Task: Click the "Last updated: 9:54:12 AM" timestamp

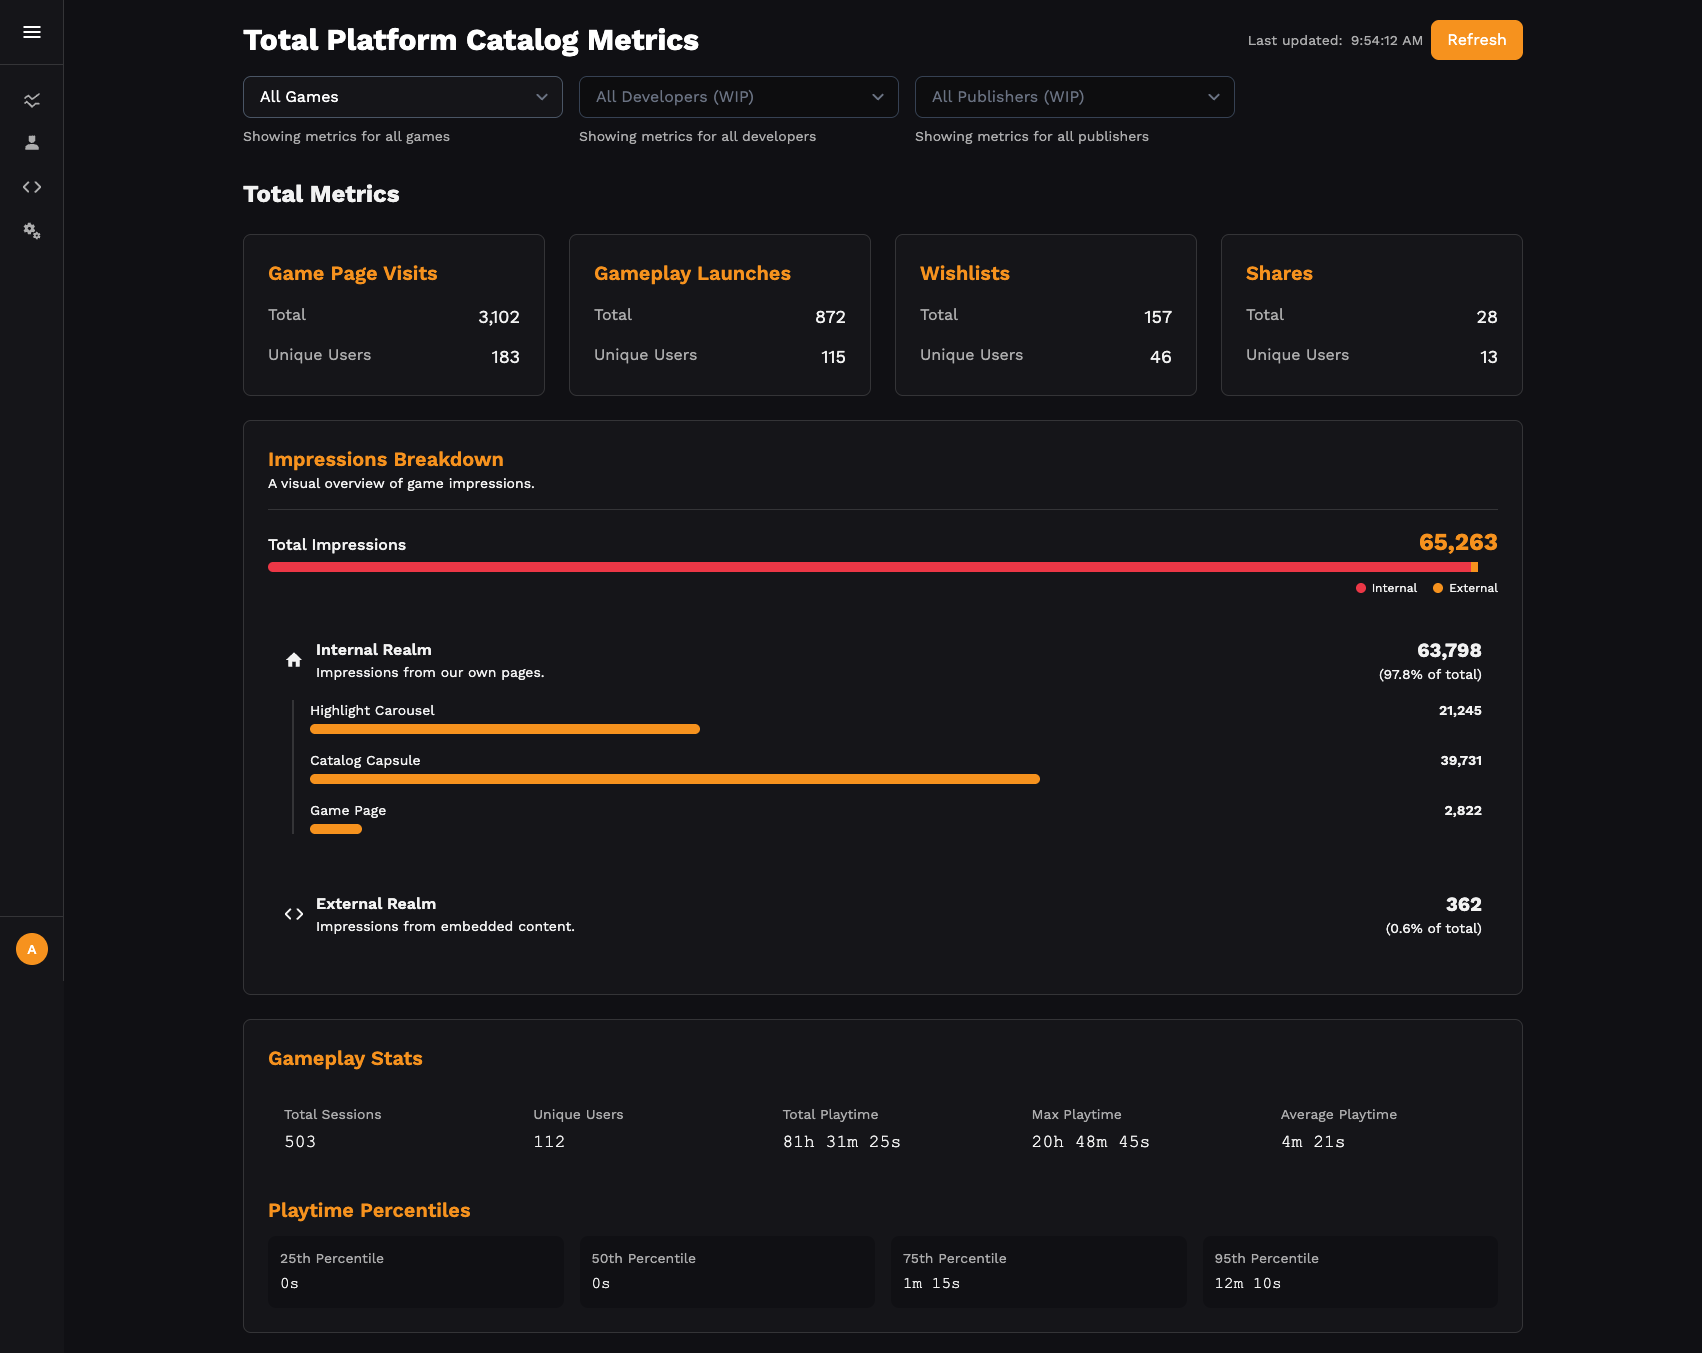Action: pos(1335,41)
